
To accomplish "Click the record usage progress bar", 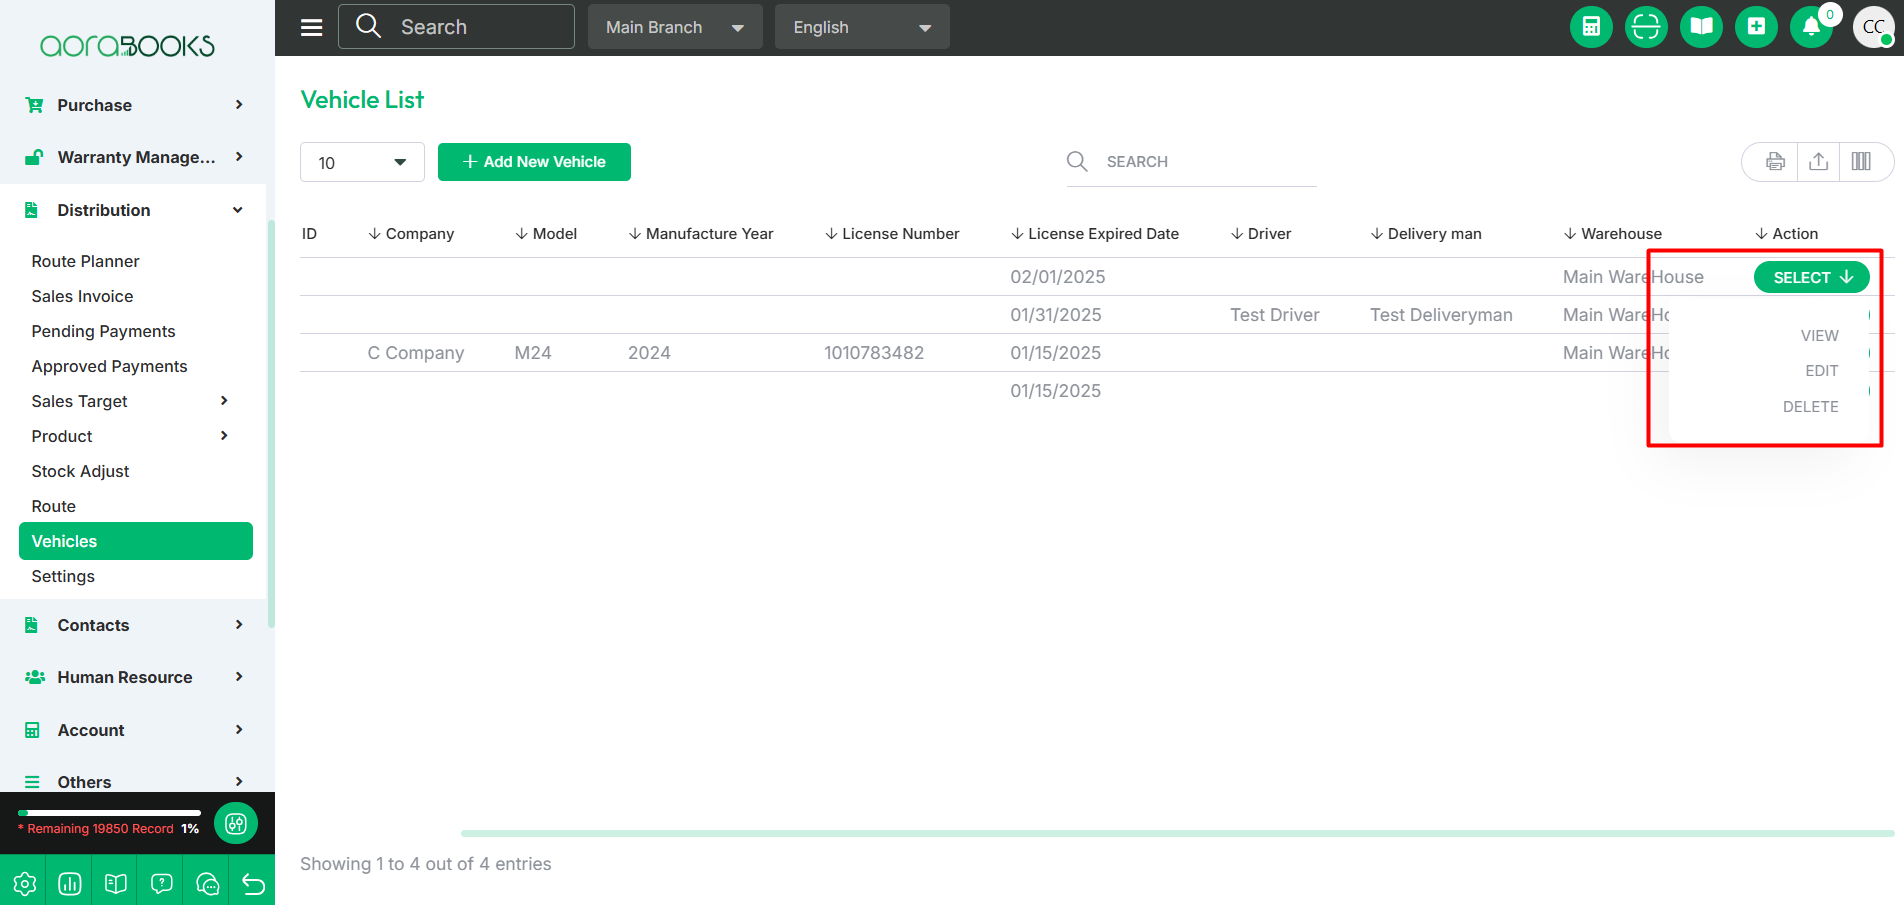I will 109,813.
